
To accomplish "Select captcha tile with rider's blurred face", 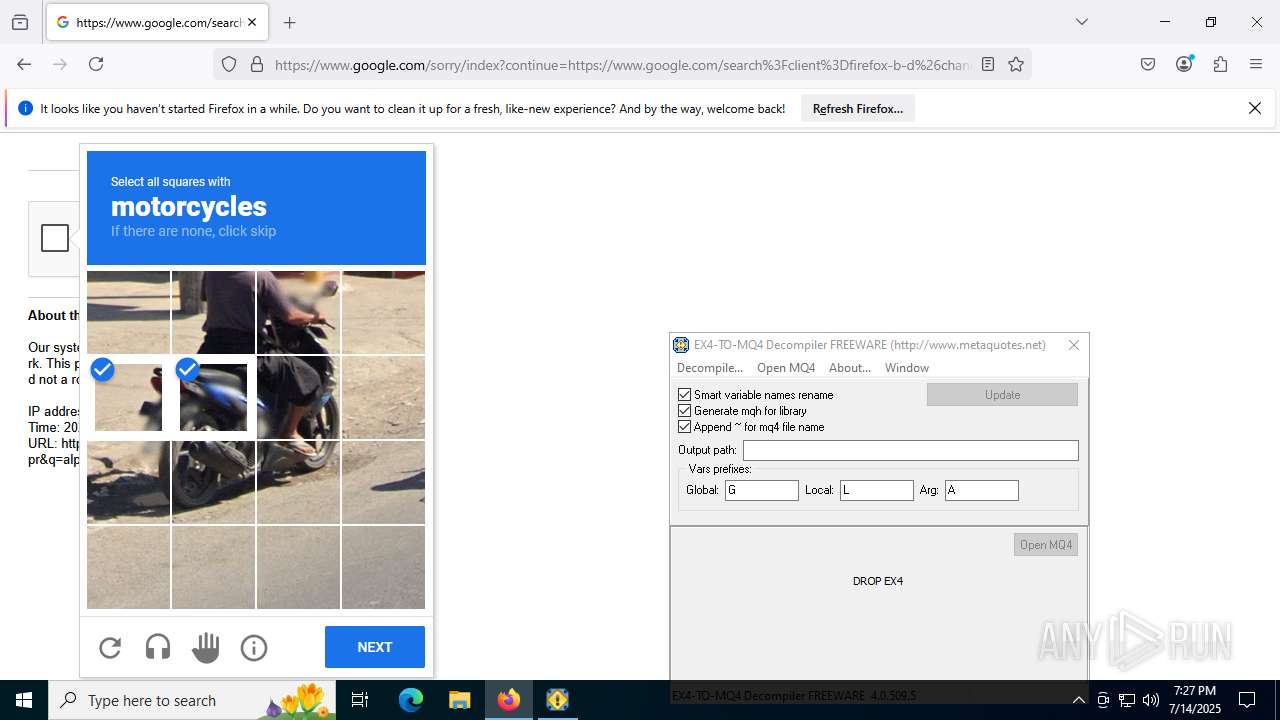I will coord(298,313).
